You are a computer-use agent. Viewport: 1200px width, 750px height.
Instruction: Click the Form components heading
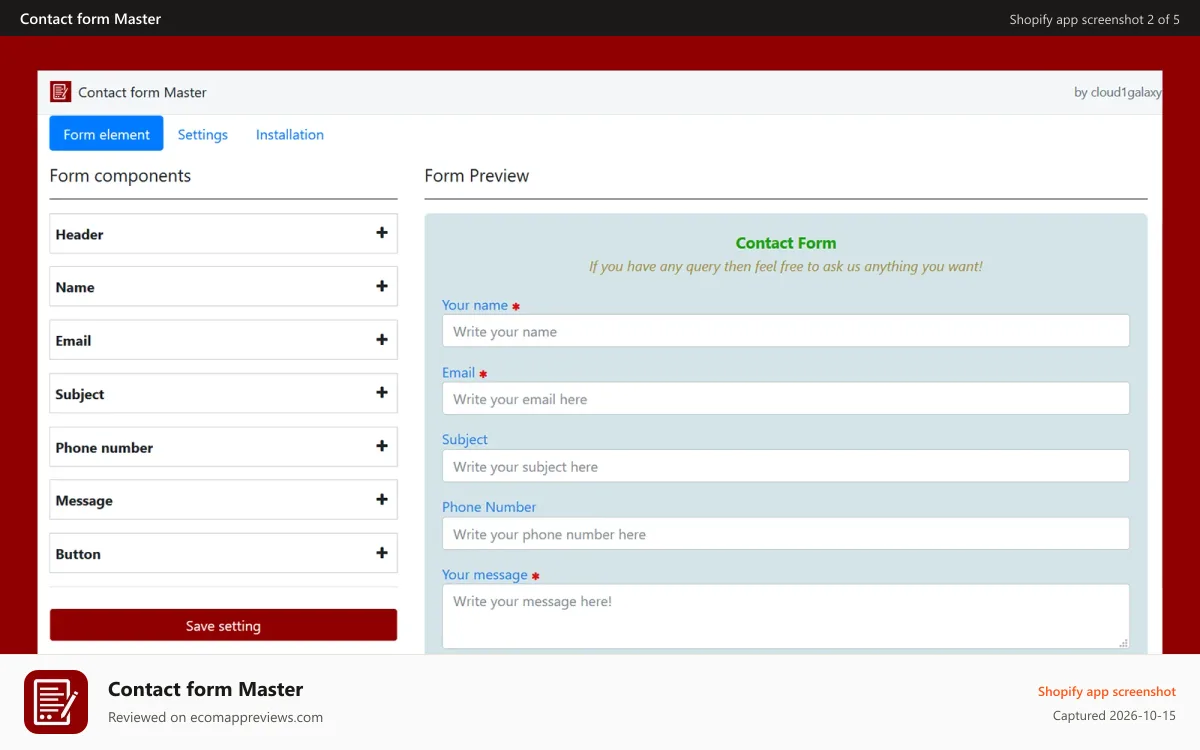pos(120,176)
